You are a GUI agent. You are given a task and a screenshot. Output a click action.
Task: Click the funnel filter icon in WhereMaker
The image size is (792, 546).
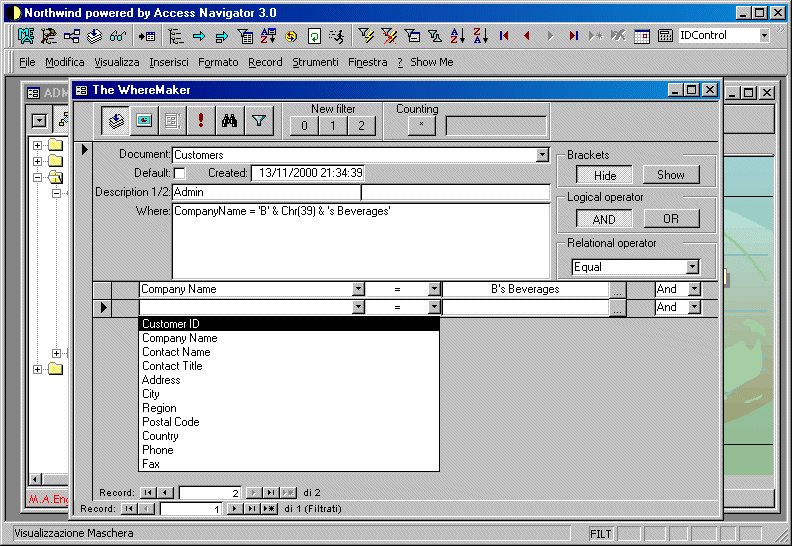258,120
